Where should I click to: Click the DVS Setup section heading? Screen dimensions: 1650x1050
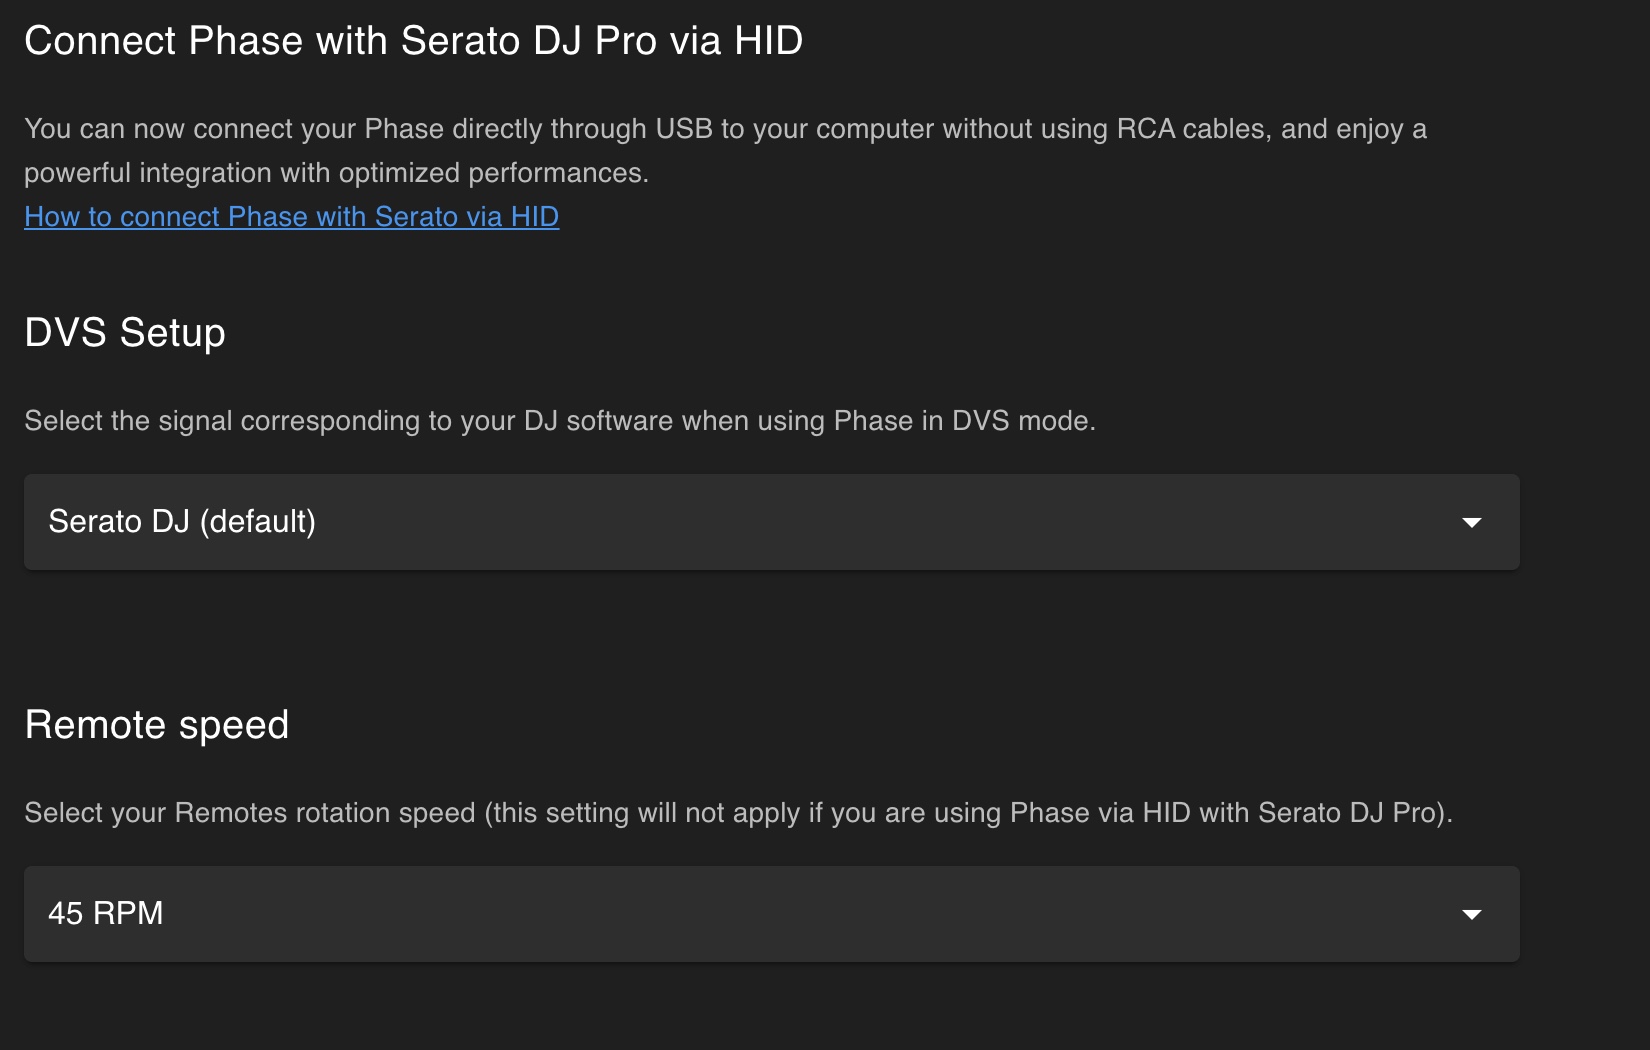pos(125,333)
